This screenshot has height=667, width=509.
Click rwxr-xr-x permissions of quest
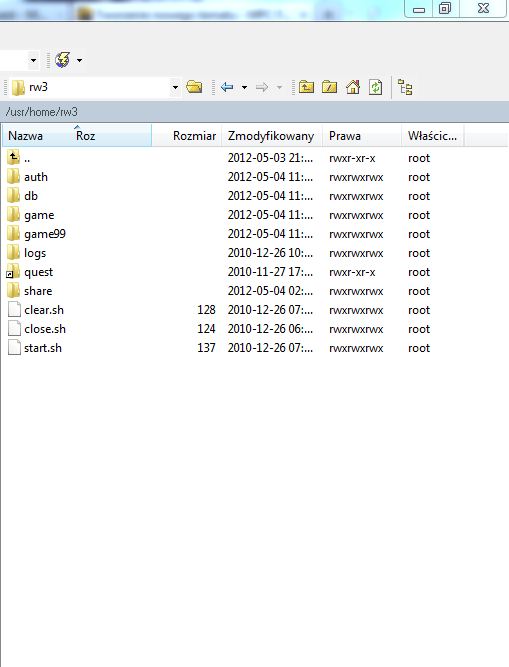click(x=352, y=272)
